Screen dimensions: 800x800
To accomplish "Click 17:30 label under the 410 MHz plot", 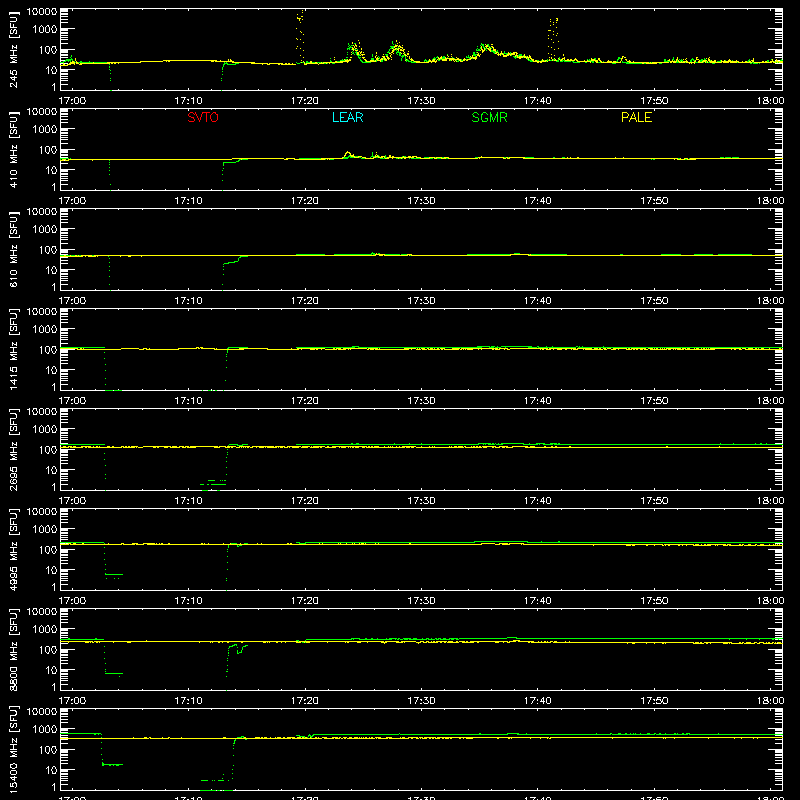I will pyautogui.click(x=421, y=201).
